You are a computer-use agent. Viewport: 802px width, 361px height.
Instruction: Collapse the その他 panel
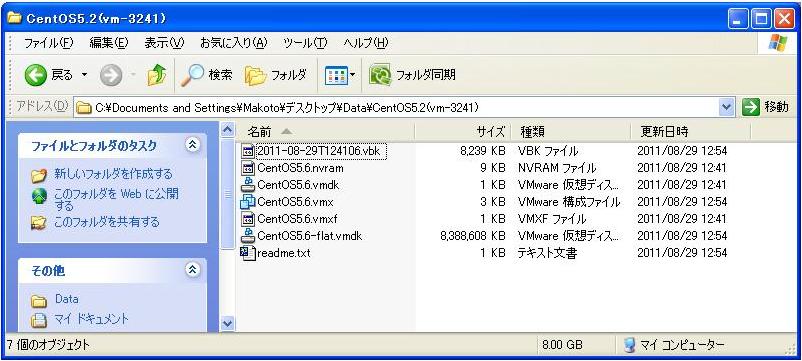tap(193, 269)
